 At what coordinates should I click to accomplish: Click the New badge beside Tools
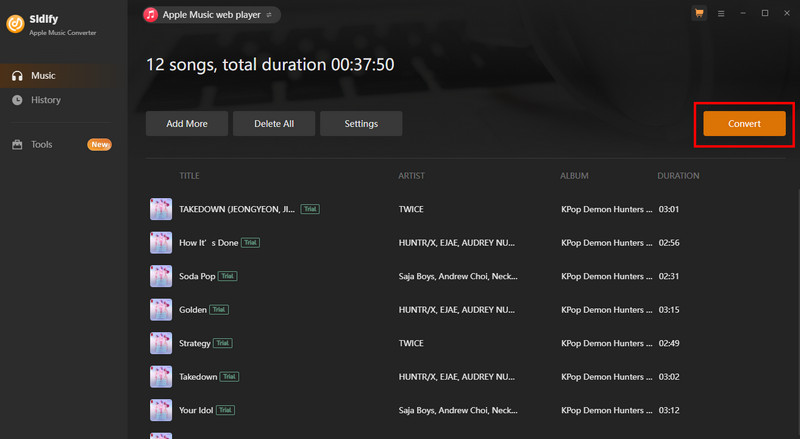(x=99, y=144)
